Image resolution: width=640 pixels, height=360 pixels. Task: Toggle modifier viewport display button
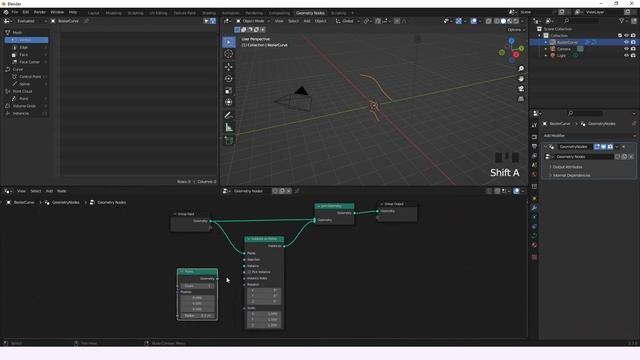pyautogui.click(x=603, y=147)
